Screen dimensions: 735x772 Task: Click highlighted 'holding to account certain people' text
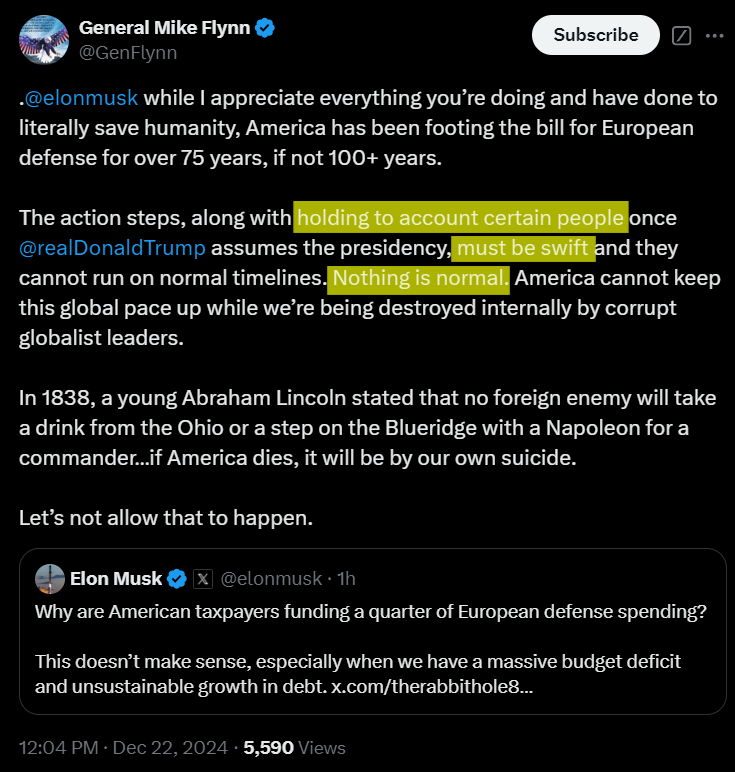[x=461, y=217]
